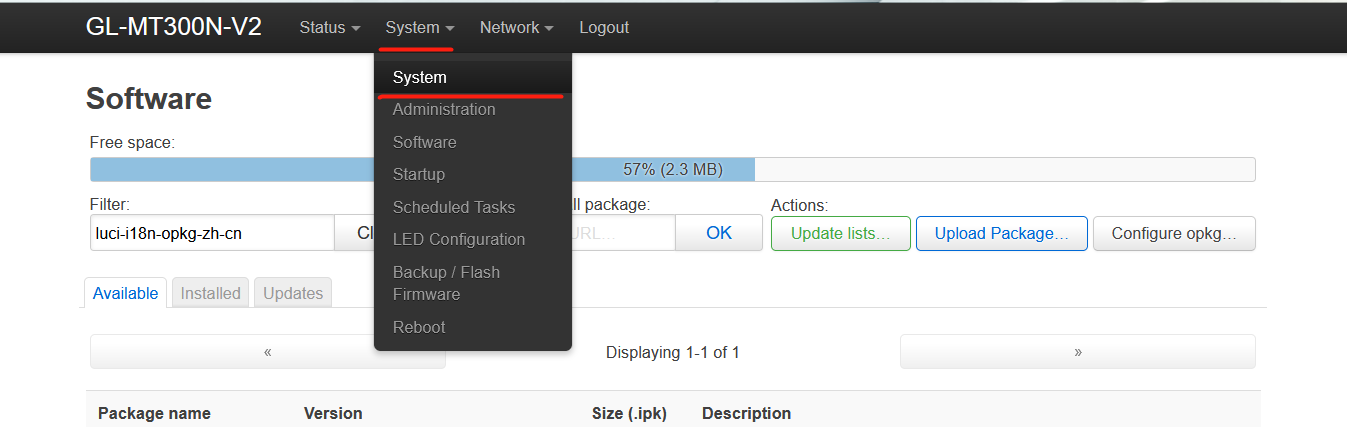
Task: Switch to the Installed tab
Action: [211, 293]
